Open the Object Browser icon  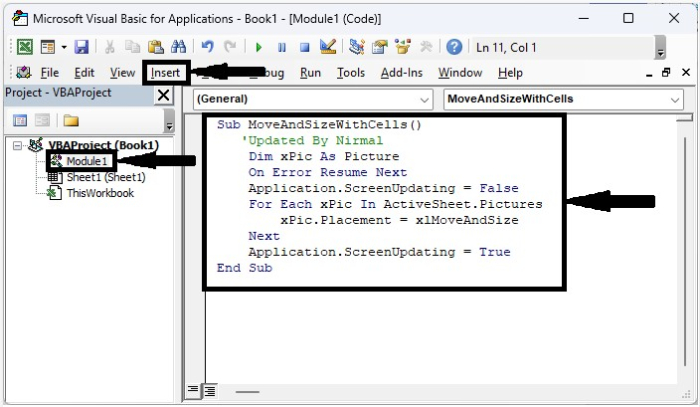click(403, 47)
